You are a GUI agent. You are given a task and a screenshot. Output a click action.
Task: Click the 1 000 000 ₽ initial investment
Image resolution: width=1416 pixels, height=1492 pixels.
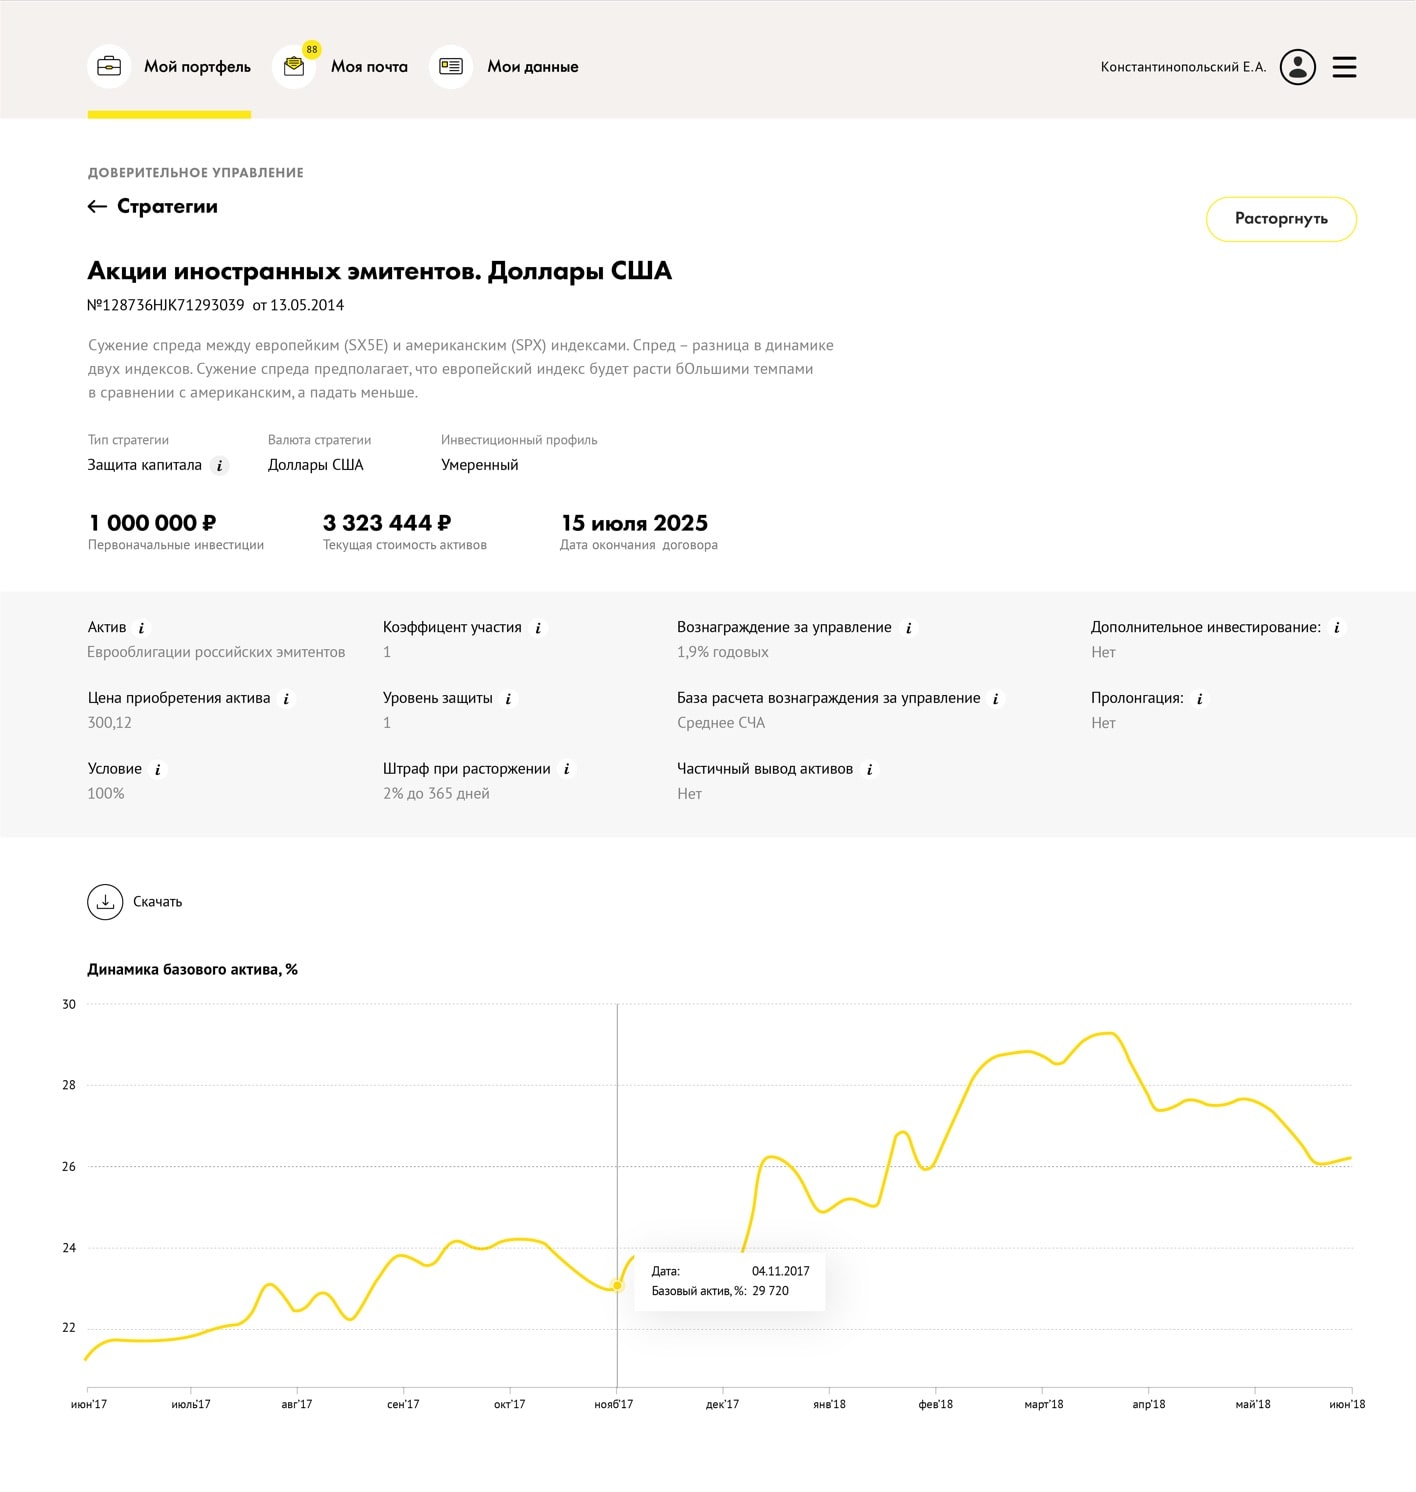[x=152, y=523]
